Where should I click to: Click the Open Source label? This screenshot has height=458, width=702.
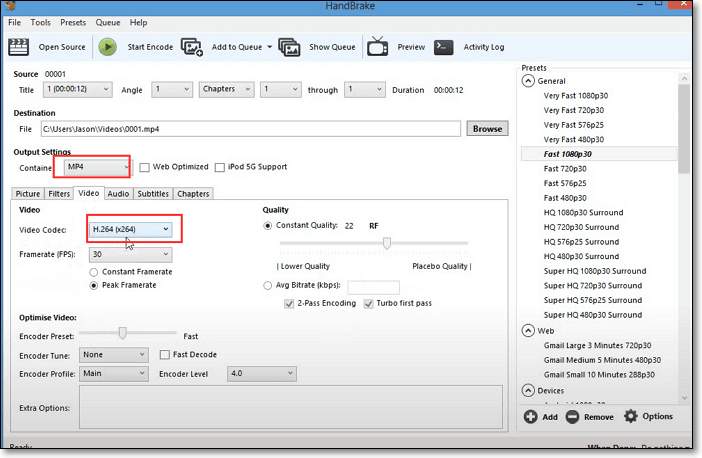pyautogui.click(x=62, y=47)
